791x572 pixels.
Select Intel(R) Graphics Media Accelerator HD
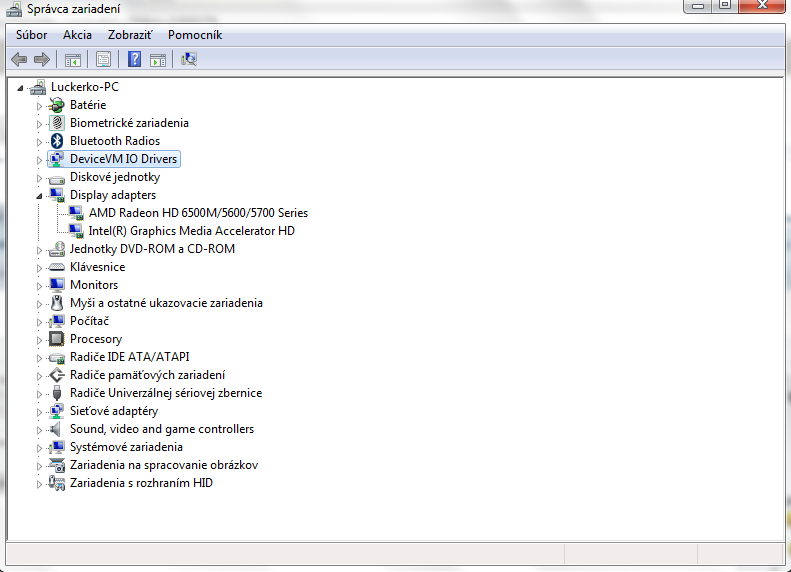pos(192,232)
